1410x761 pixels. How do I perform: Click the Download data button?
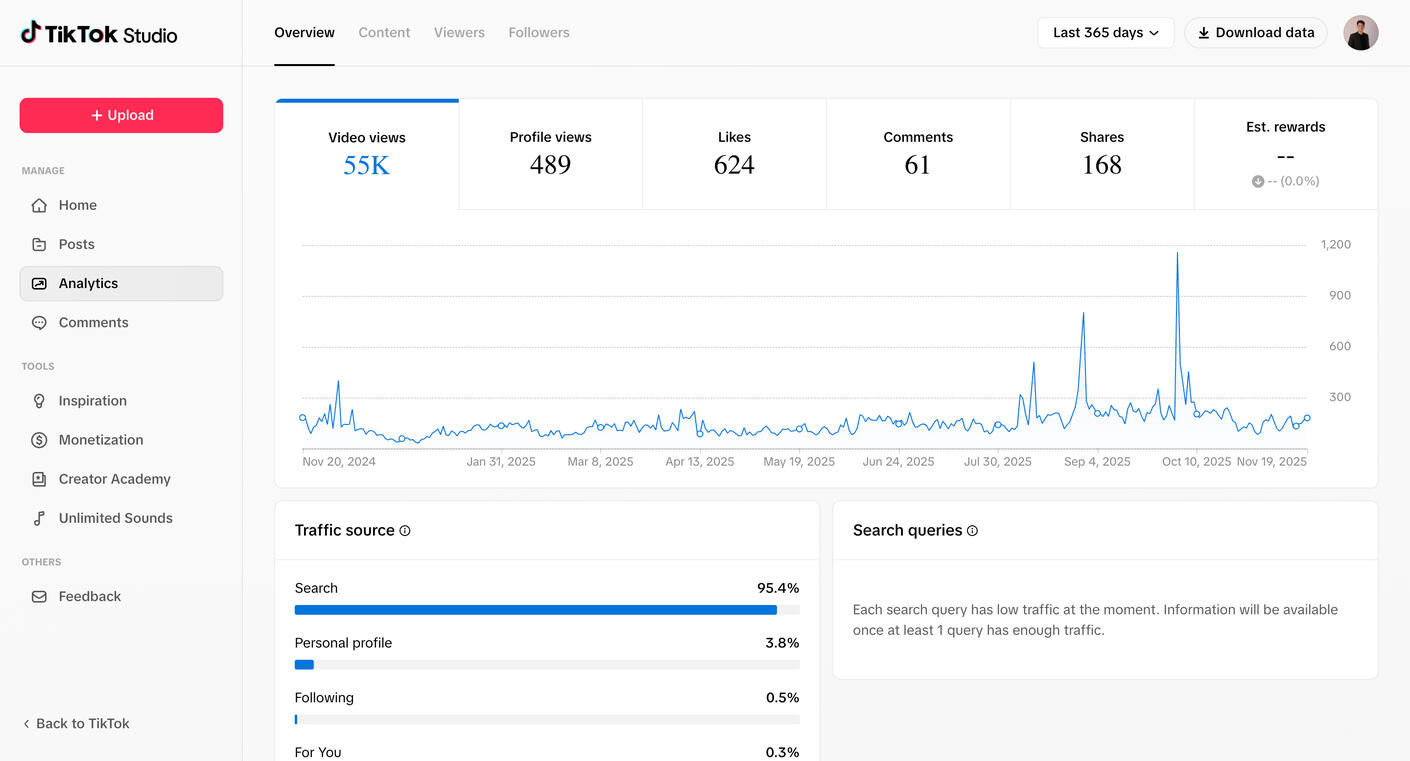click(x=1256, y=33)
